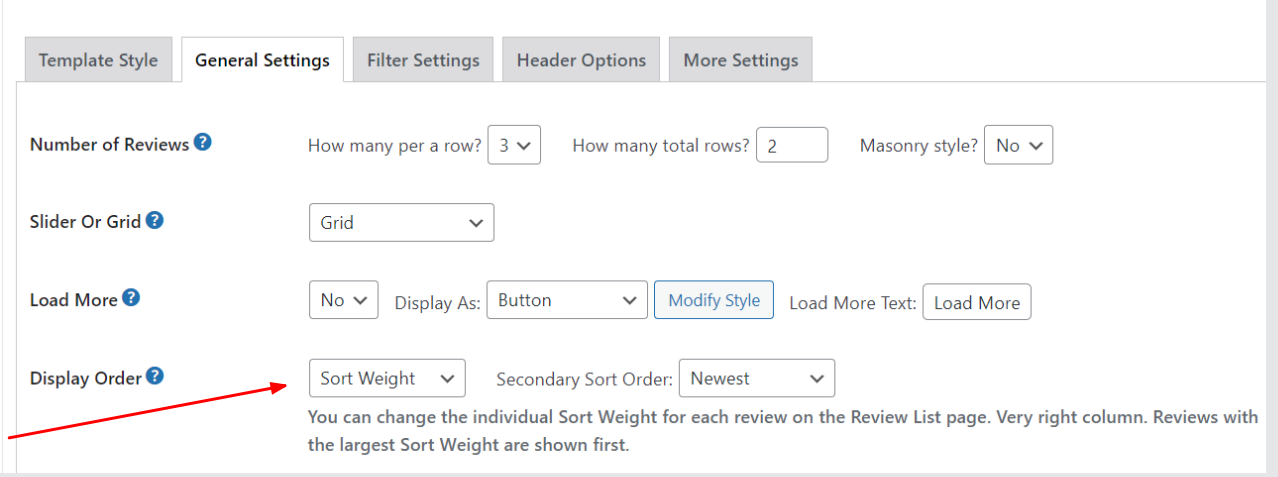
Task: Click the Load More help question icon
Action: pyautogui.click(x=131, y=298)
